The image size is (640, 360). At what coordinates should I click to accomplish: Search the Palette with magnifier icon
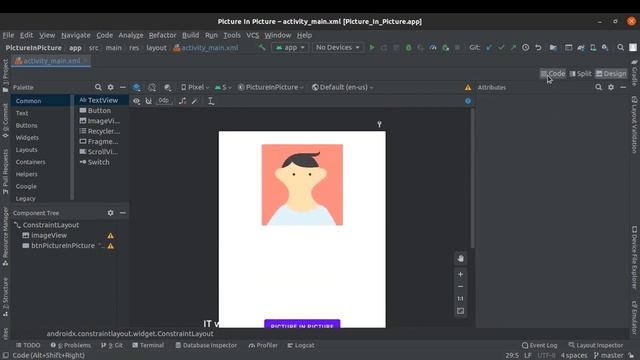click(98, 87)
